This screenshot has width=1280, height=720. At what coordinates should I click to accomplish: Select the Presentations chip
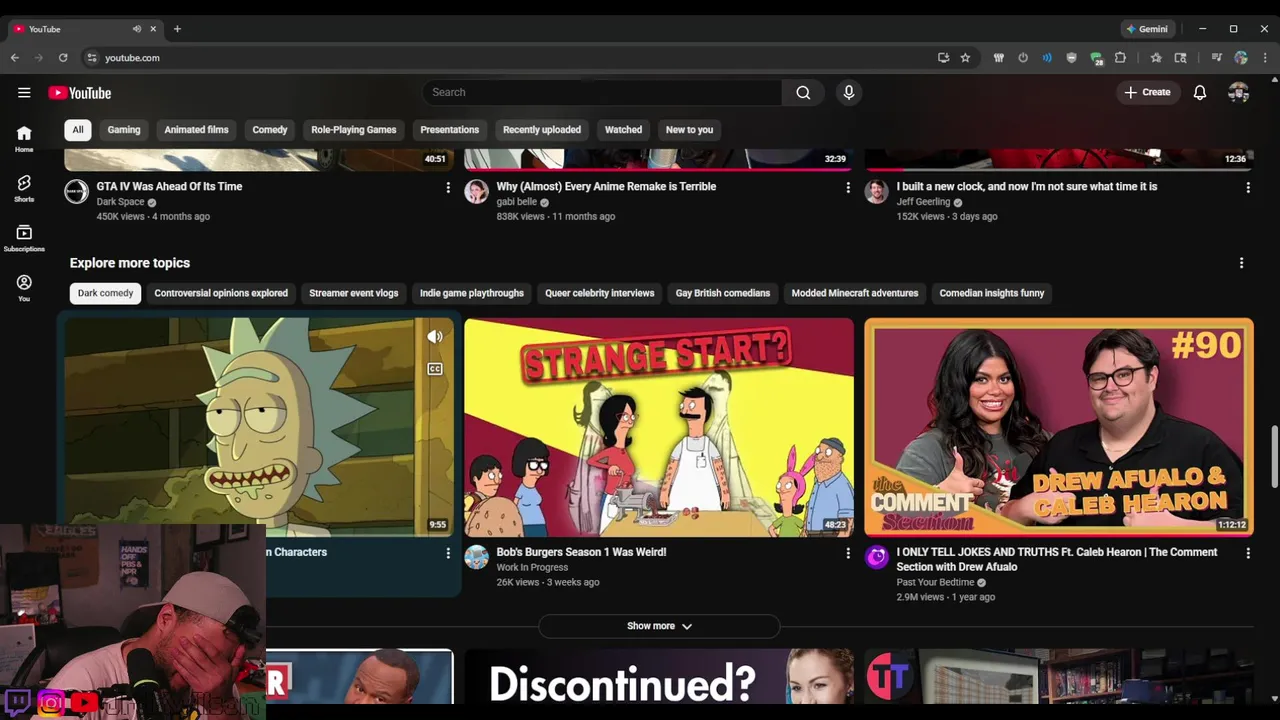pos(450,130)
